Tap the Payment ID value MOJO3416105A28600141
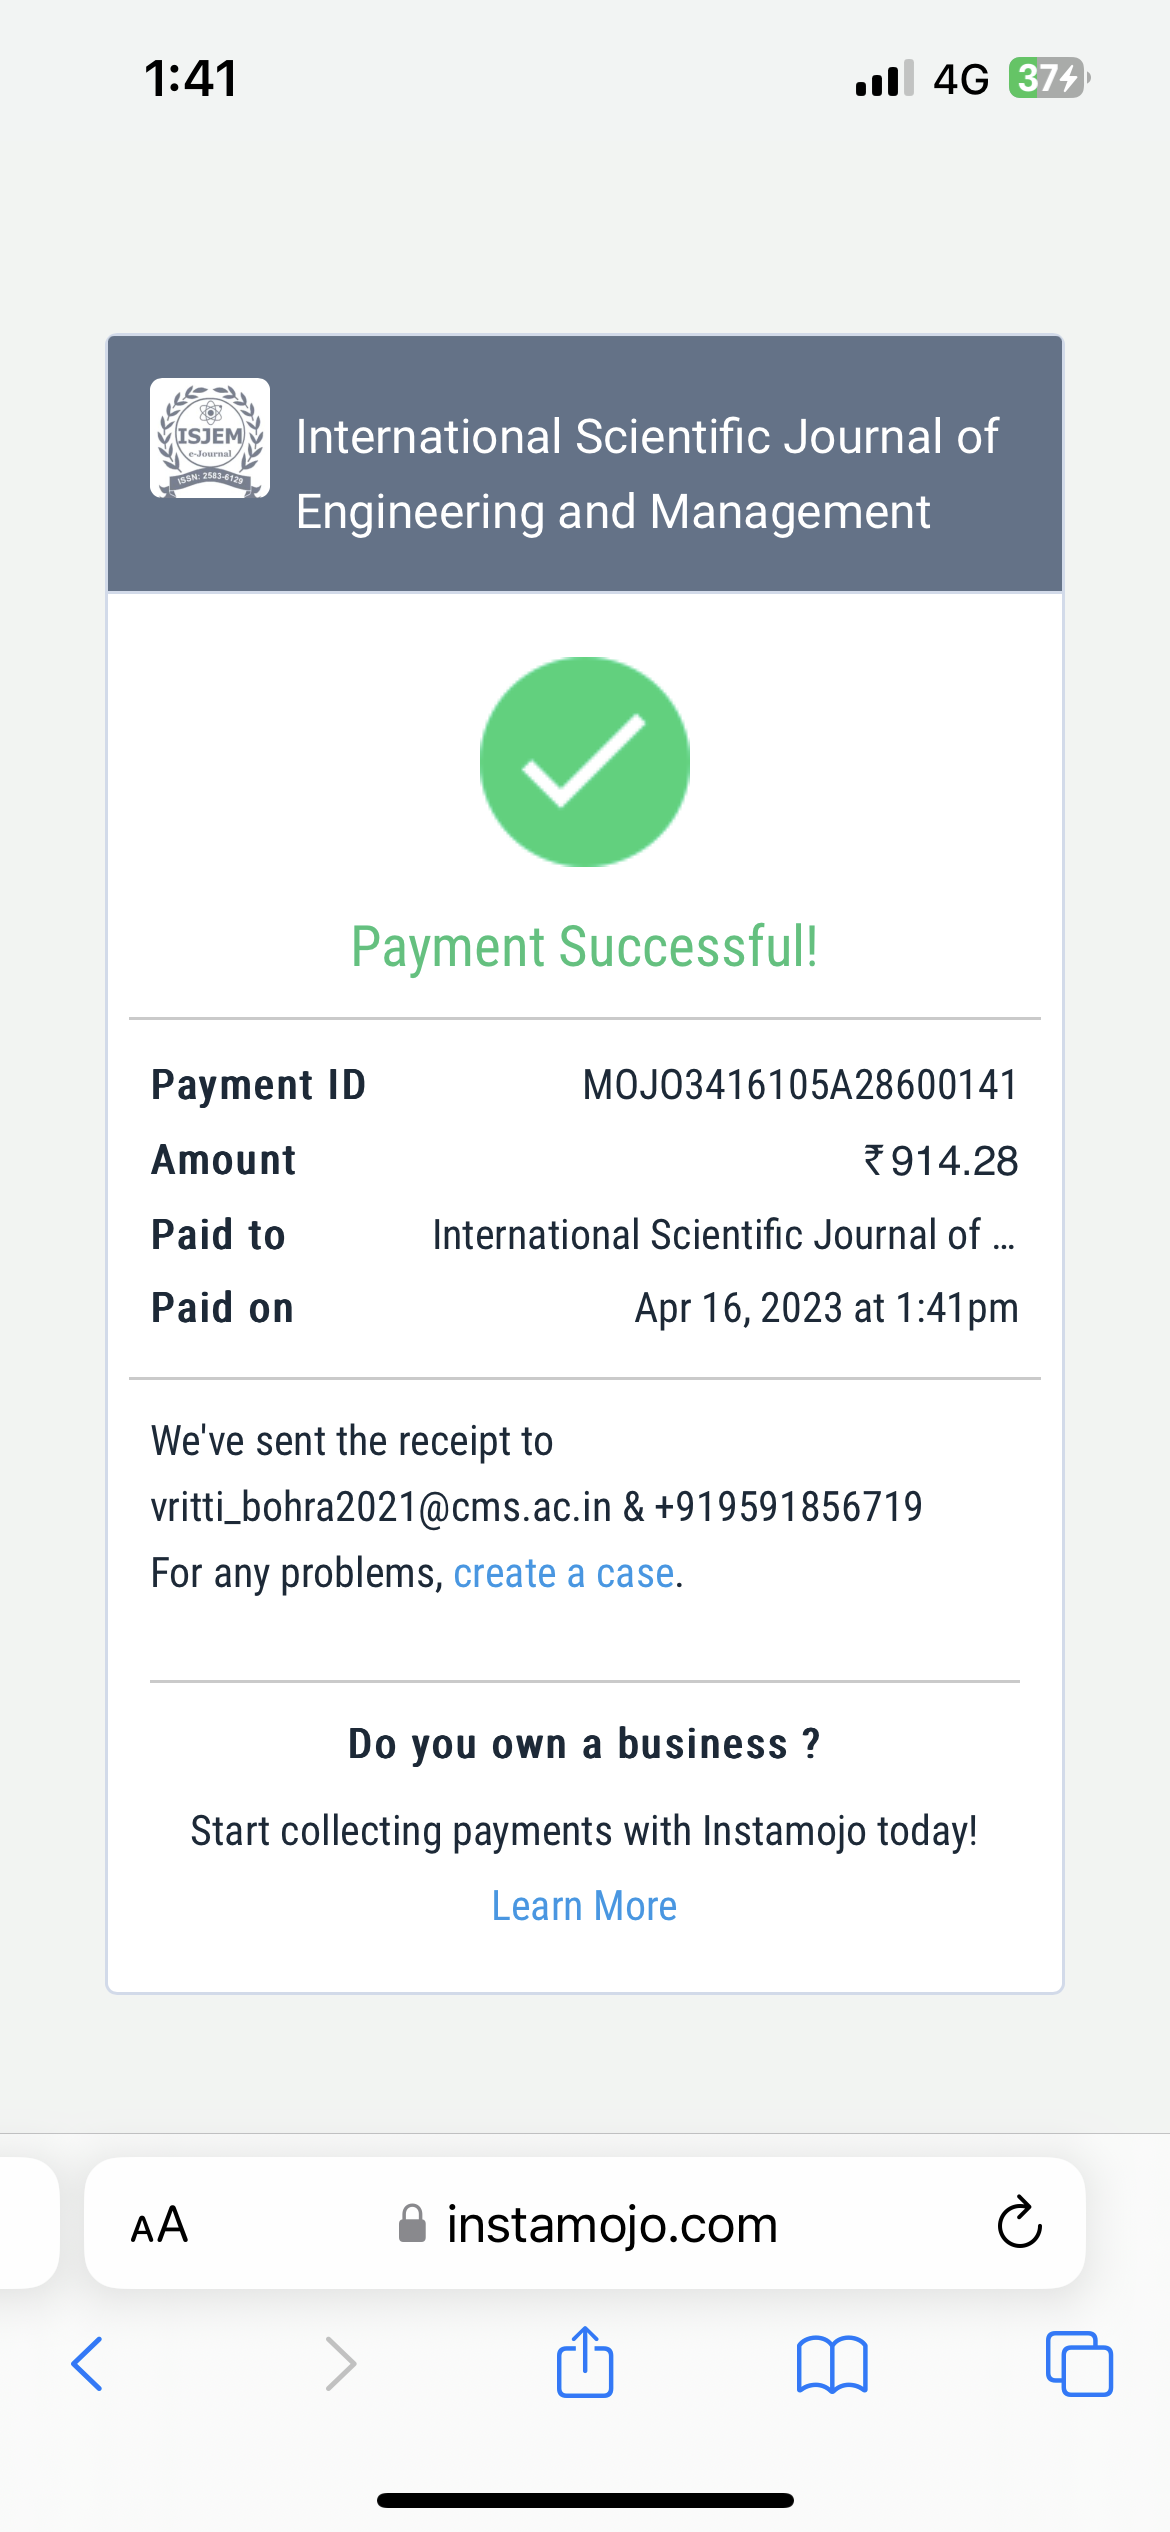 [x=799, y=1085]
